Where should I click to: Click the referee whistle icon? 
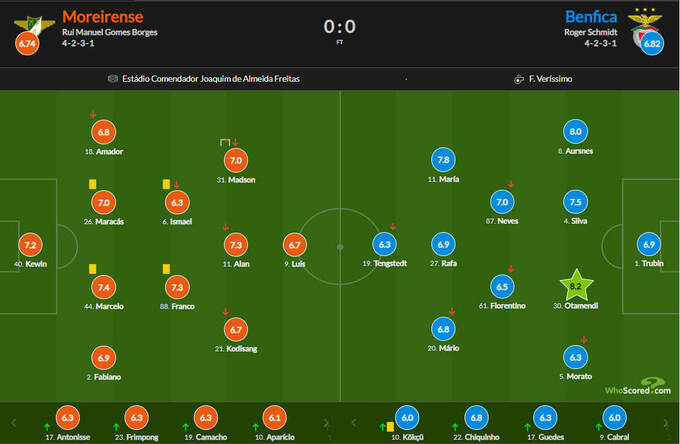(518, 78)
